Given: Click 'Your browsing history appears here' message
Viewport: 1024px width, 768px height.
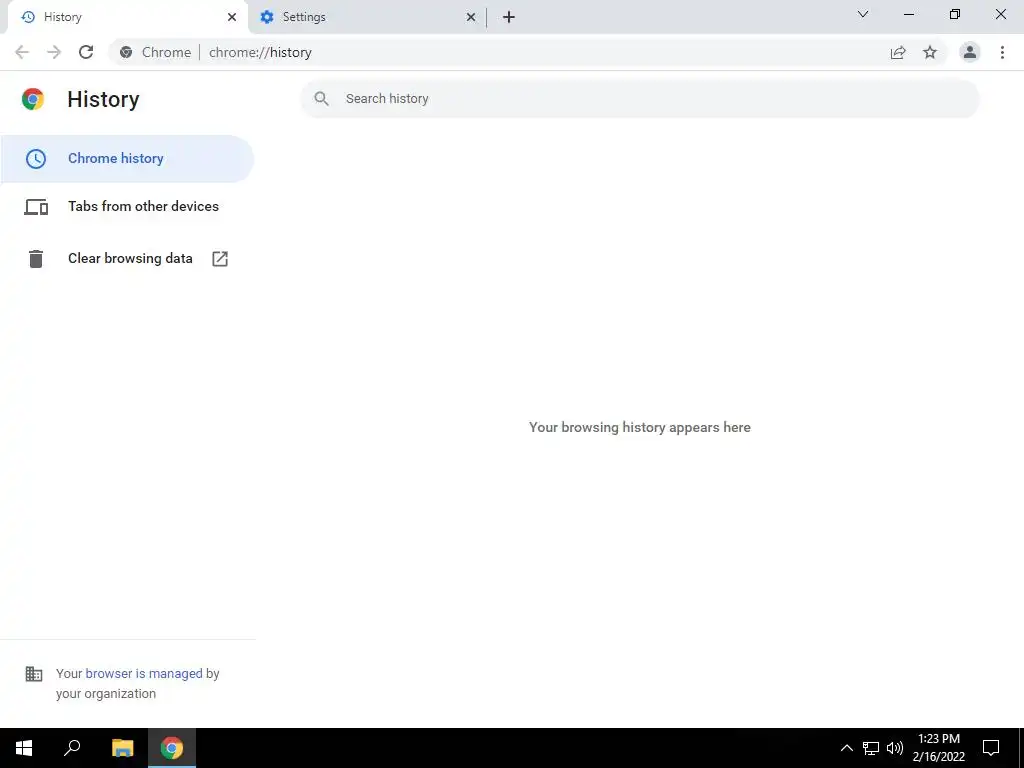Looking at the screenshot, I should point(639,427).
